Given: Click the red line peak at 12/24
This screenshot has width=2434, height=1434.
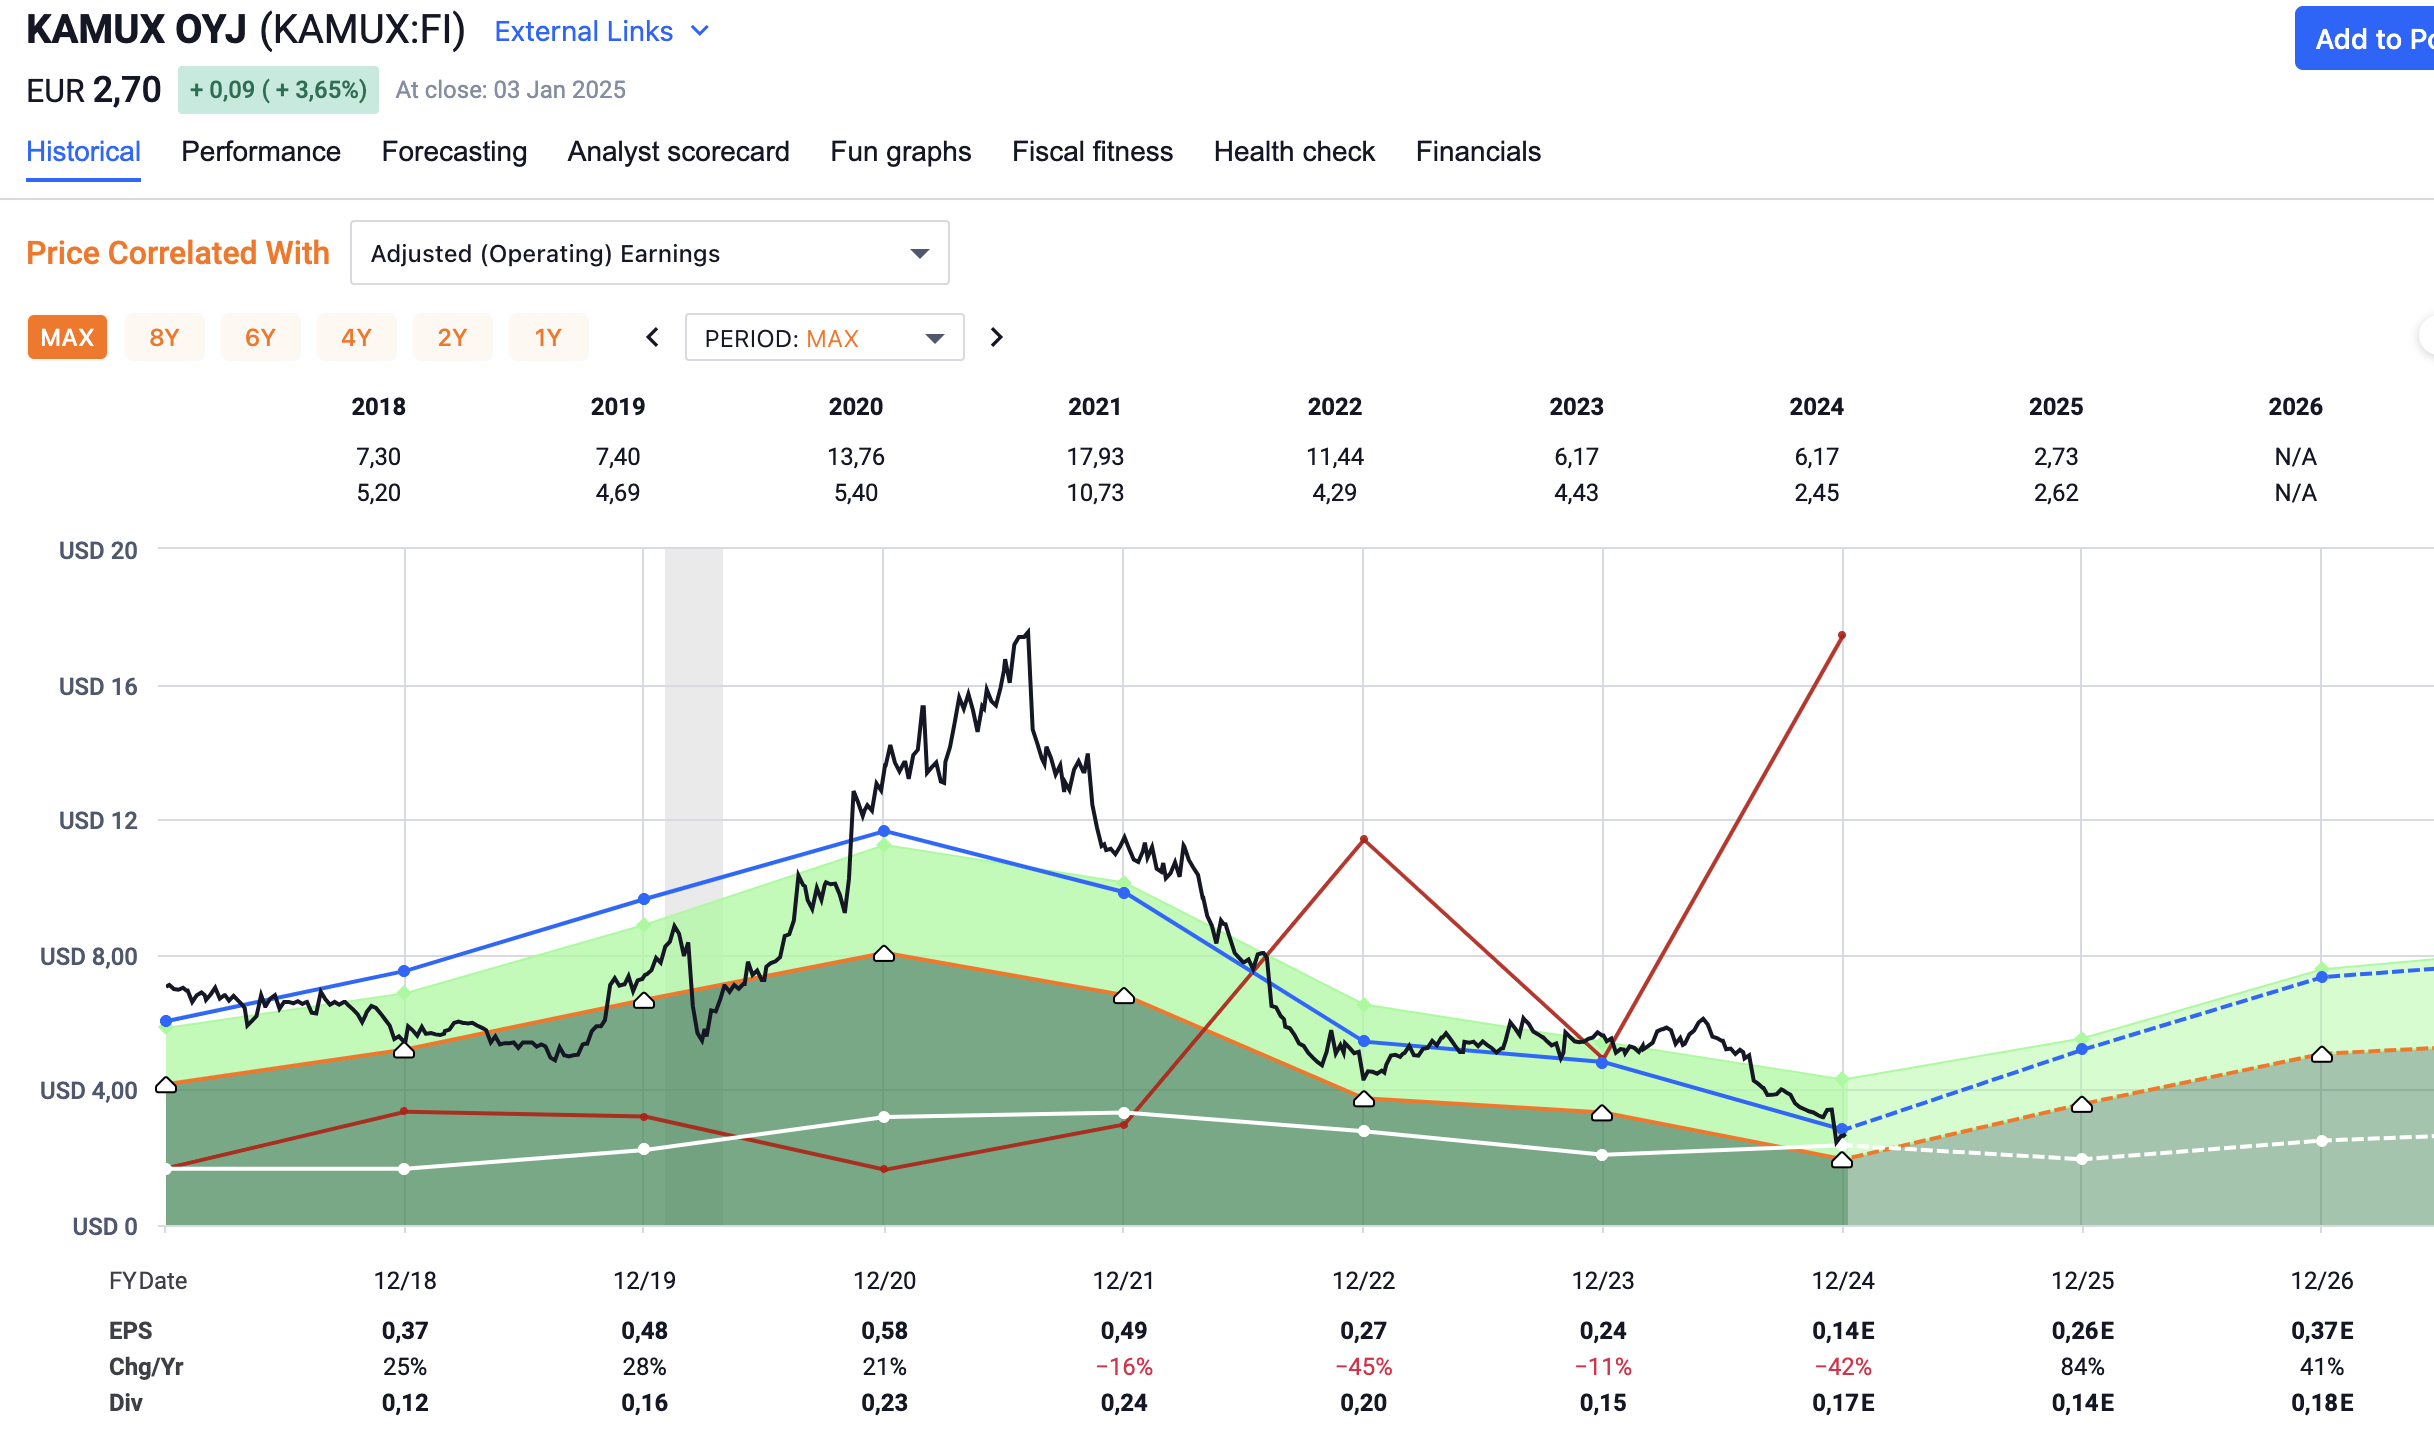Looking at the screenshot, I should tap(1841, 635).
